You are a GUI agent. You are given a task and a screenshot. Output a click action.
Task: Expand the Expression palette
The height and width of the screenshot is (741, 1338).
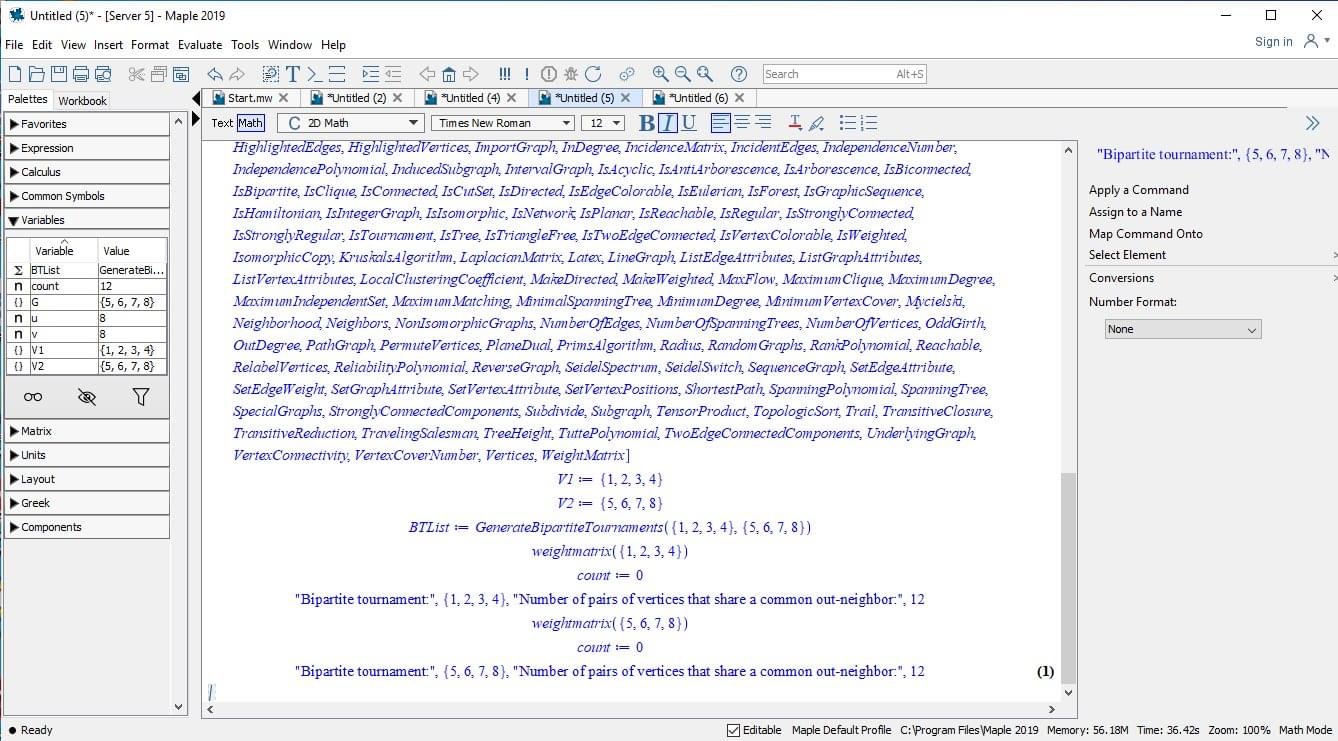[87, 148]
